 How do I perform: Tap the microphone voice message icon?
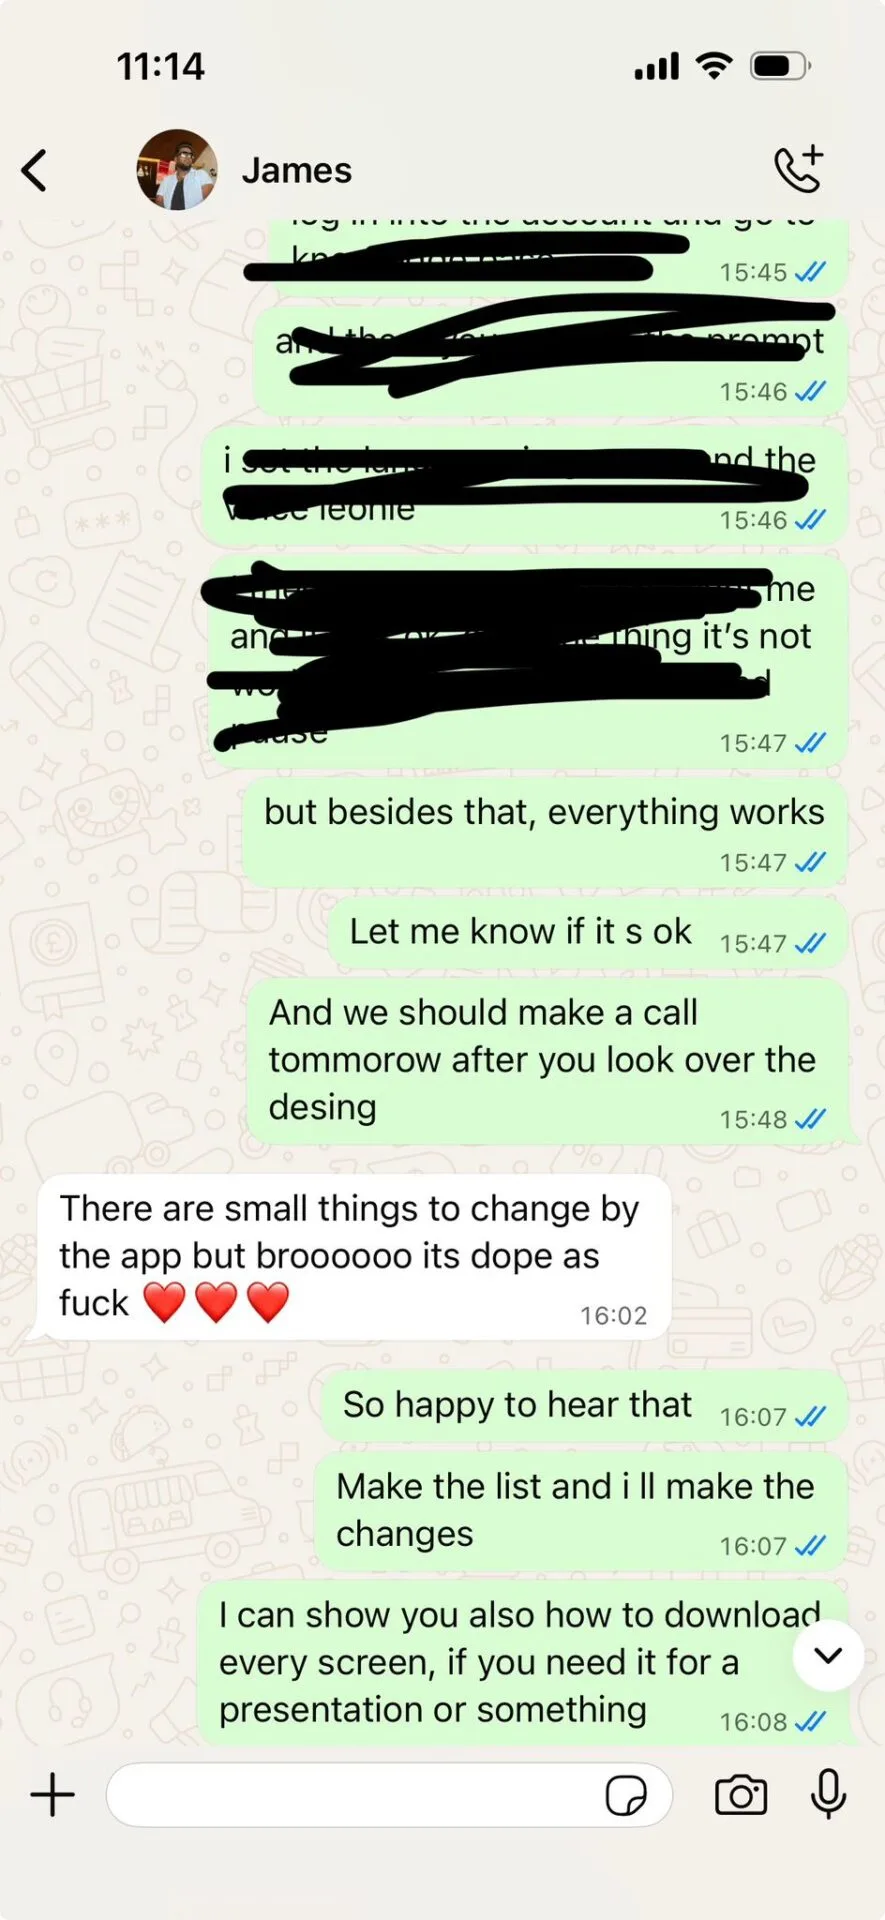tap(828, 1794)
